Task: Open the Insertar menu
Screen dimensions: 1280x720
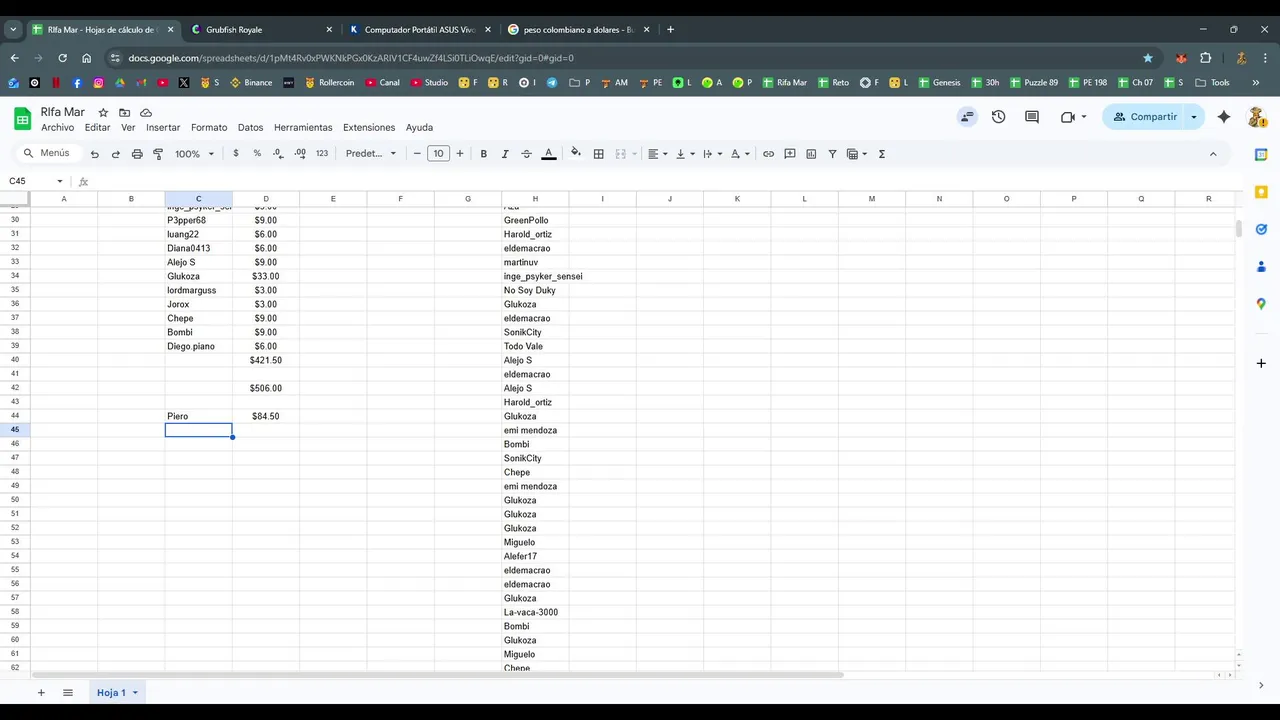Action: tap(163, 128)
